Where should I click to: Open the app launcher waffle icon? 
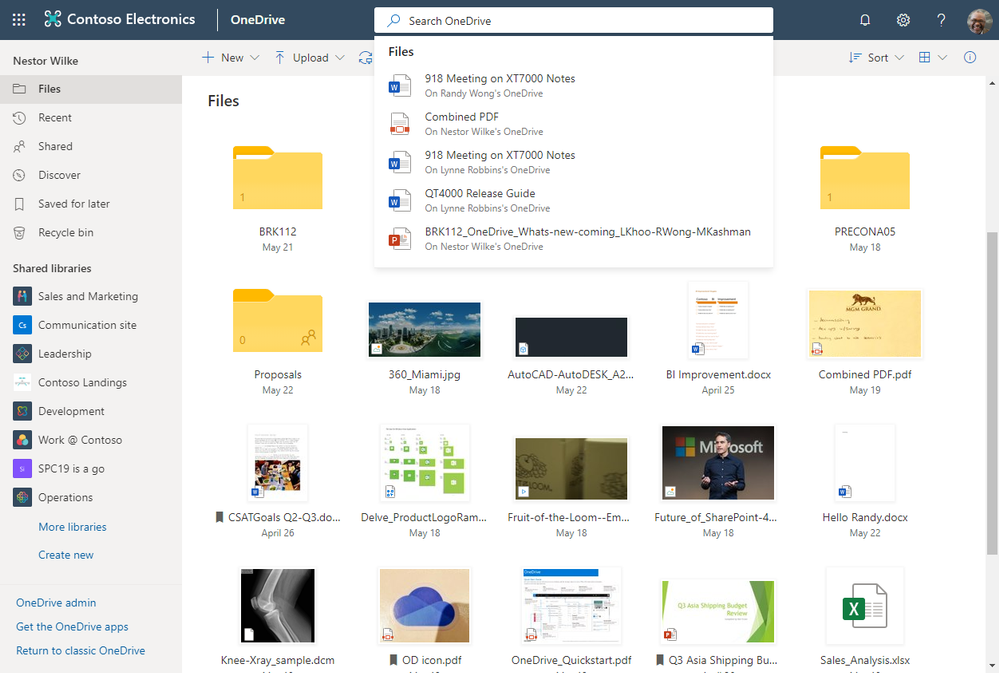pos(20,20)
